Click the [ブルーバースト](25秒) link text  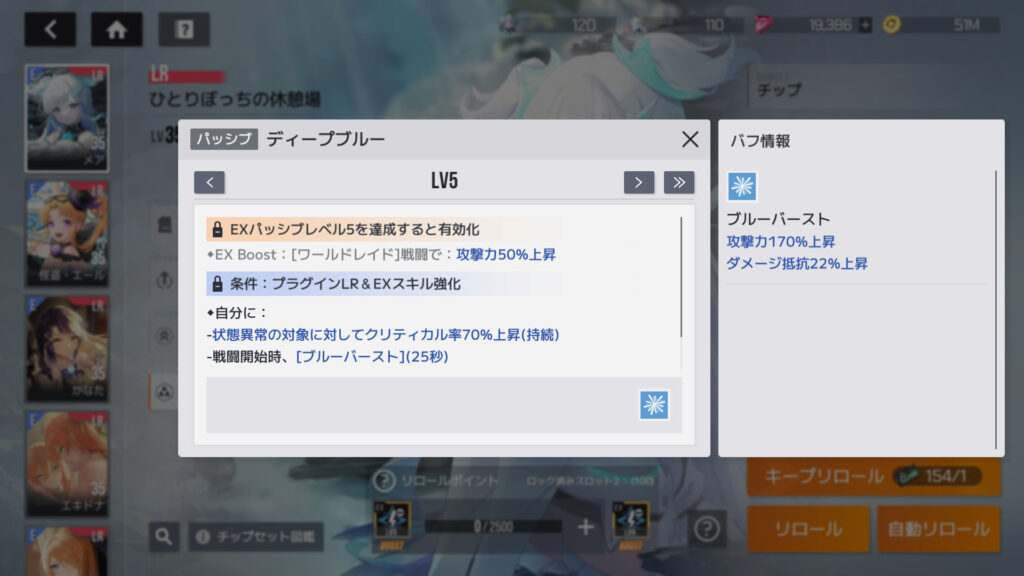[x=372, y=357]
